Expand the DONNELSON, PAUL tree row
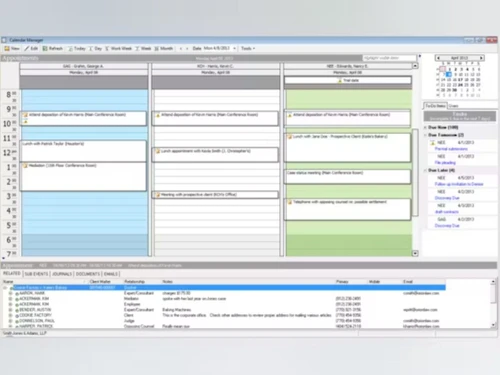500x375 pixels. click(x=10, y=321)
